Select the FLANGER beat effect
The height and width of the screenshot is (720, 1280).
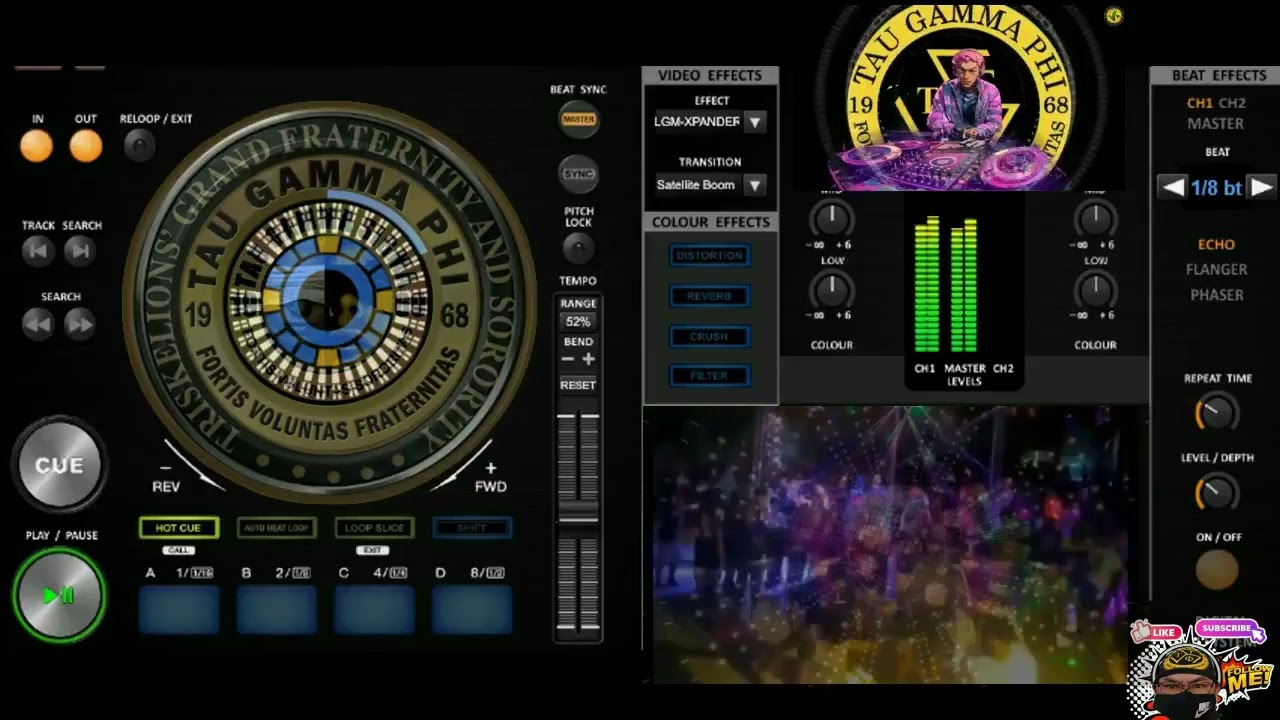(1217, 269)
